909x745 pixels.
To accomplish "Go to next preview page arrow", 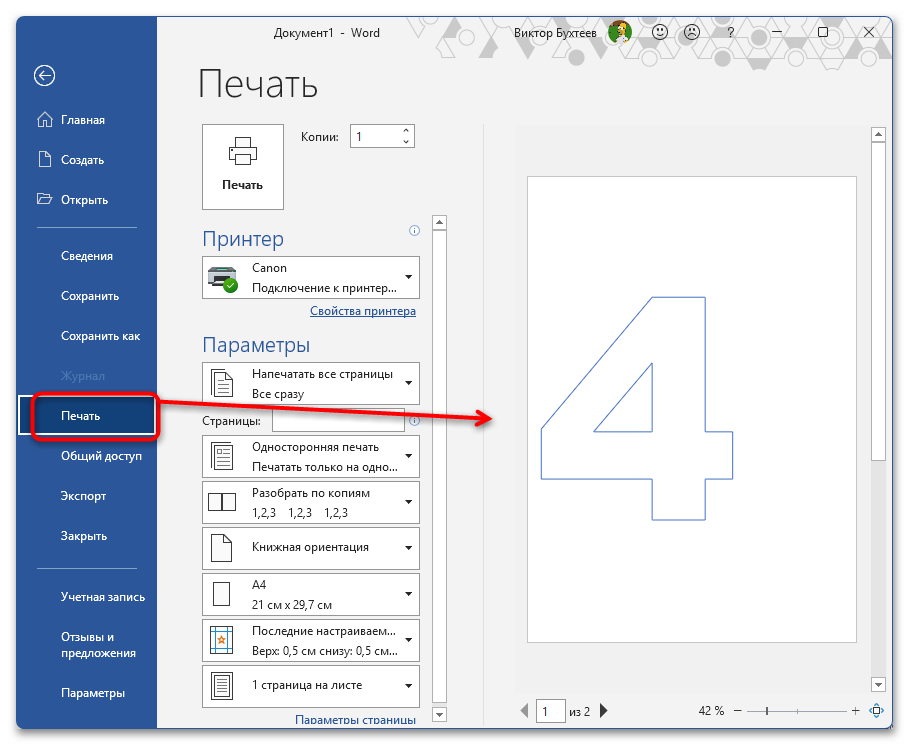I will pyautogui.click(x=604, y=712).
